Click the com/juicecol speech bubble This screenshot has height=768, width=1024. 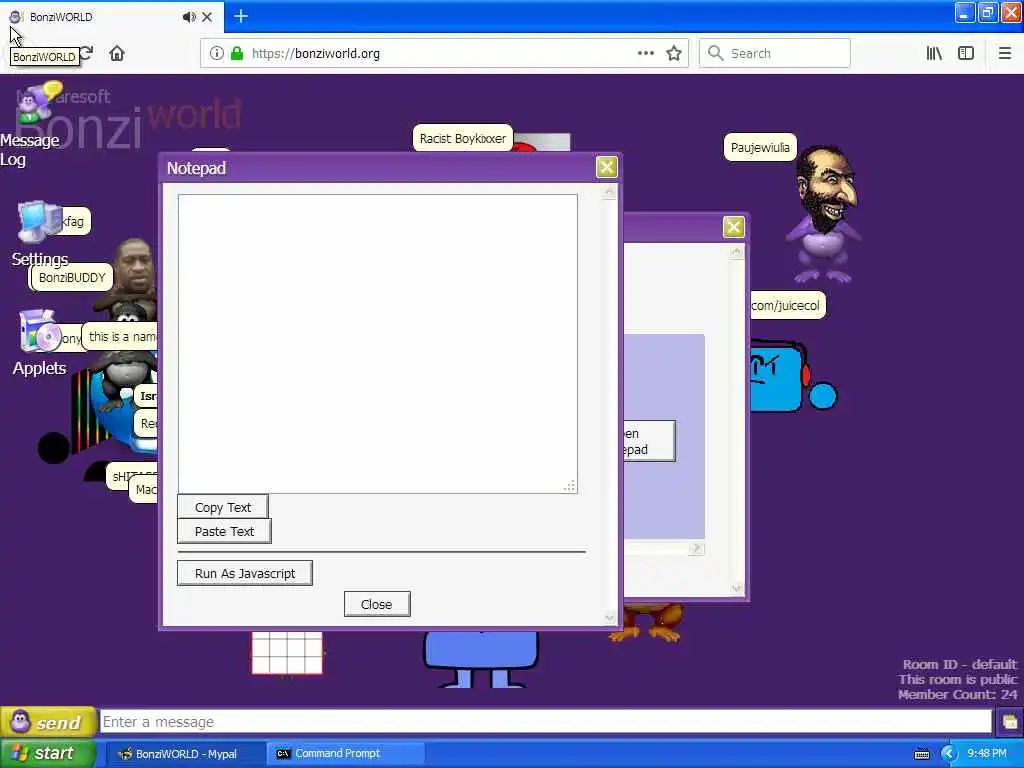click(788, 306)
